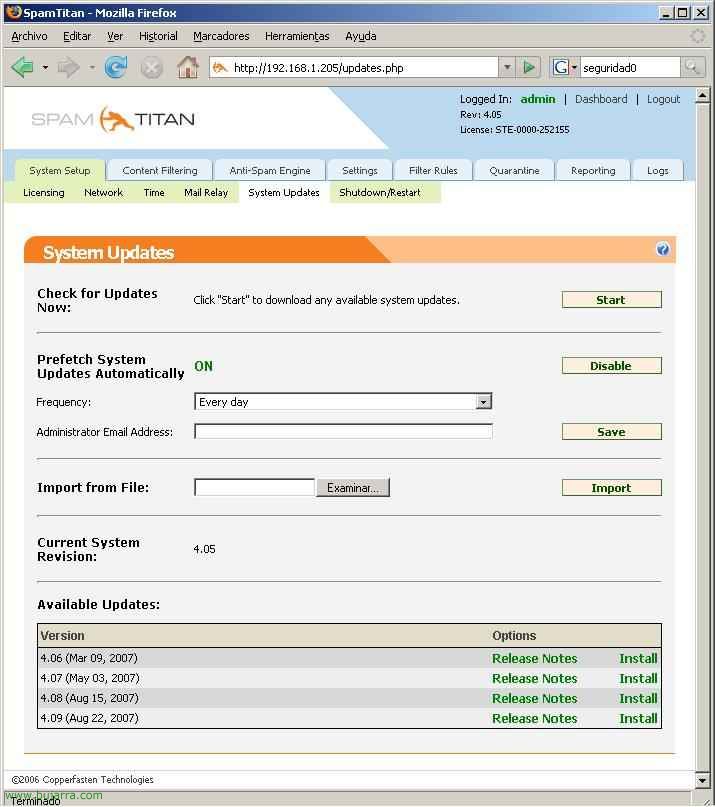Open the Archivo menu
The height and width of the screenshot is (807, 715).
29,36
